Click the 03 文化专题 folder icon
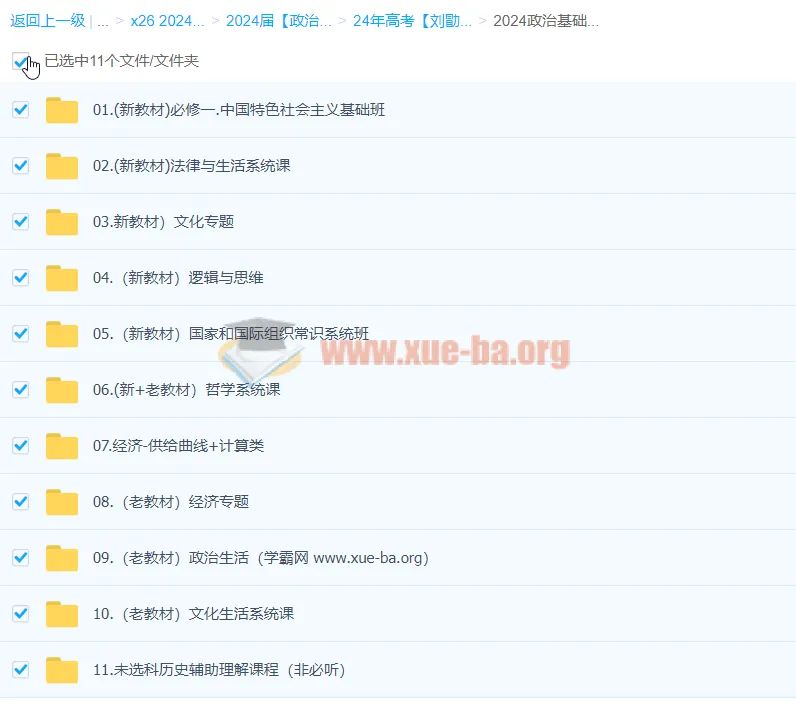 61,222
